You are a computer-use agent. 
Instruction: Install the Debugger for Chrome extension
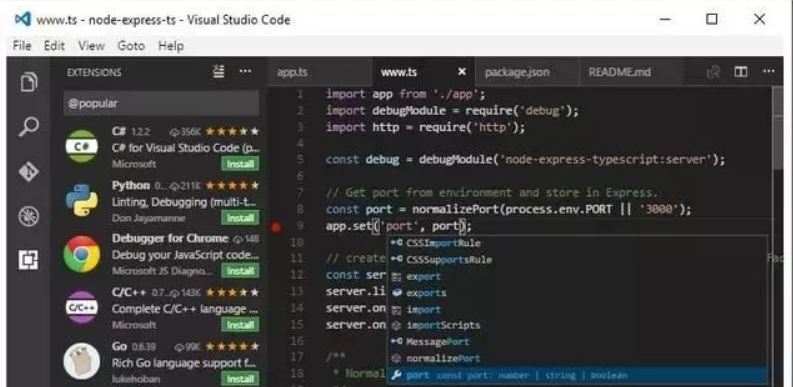pos(240,271)
